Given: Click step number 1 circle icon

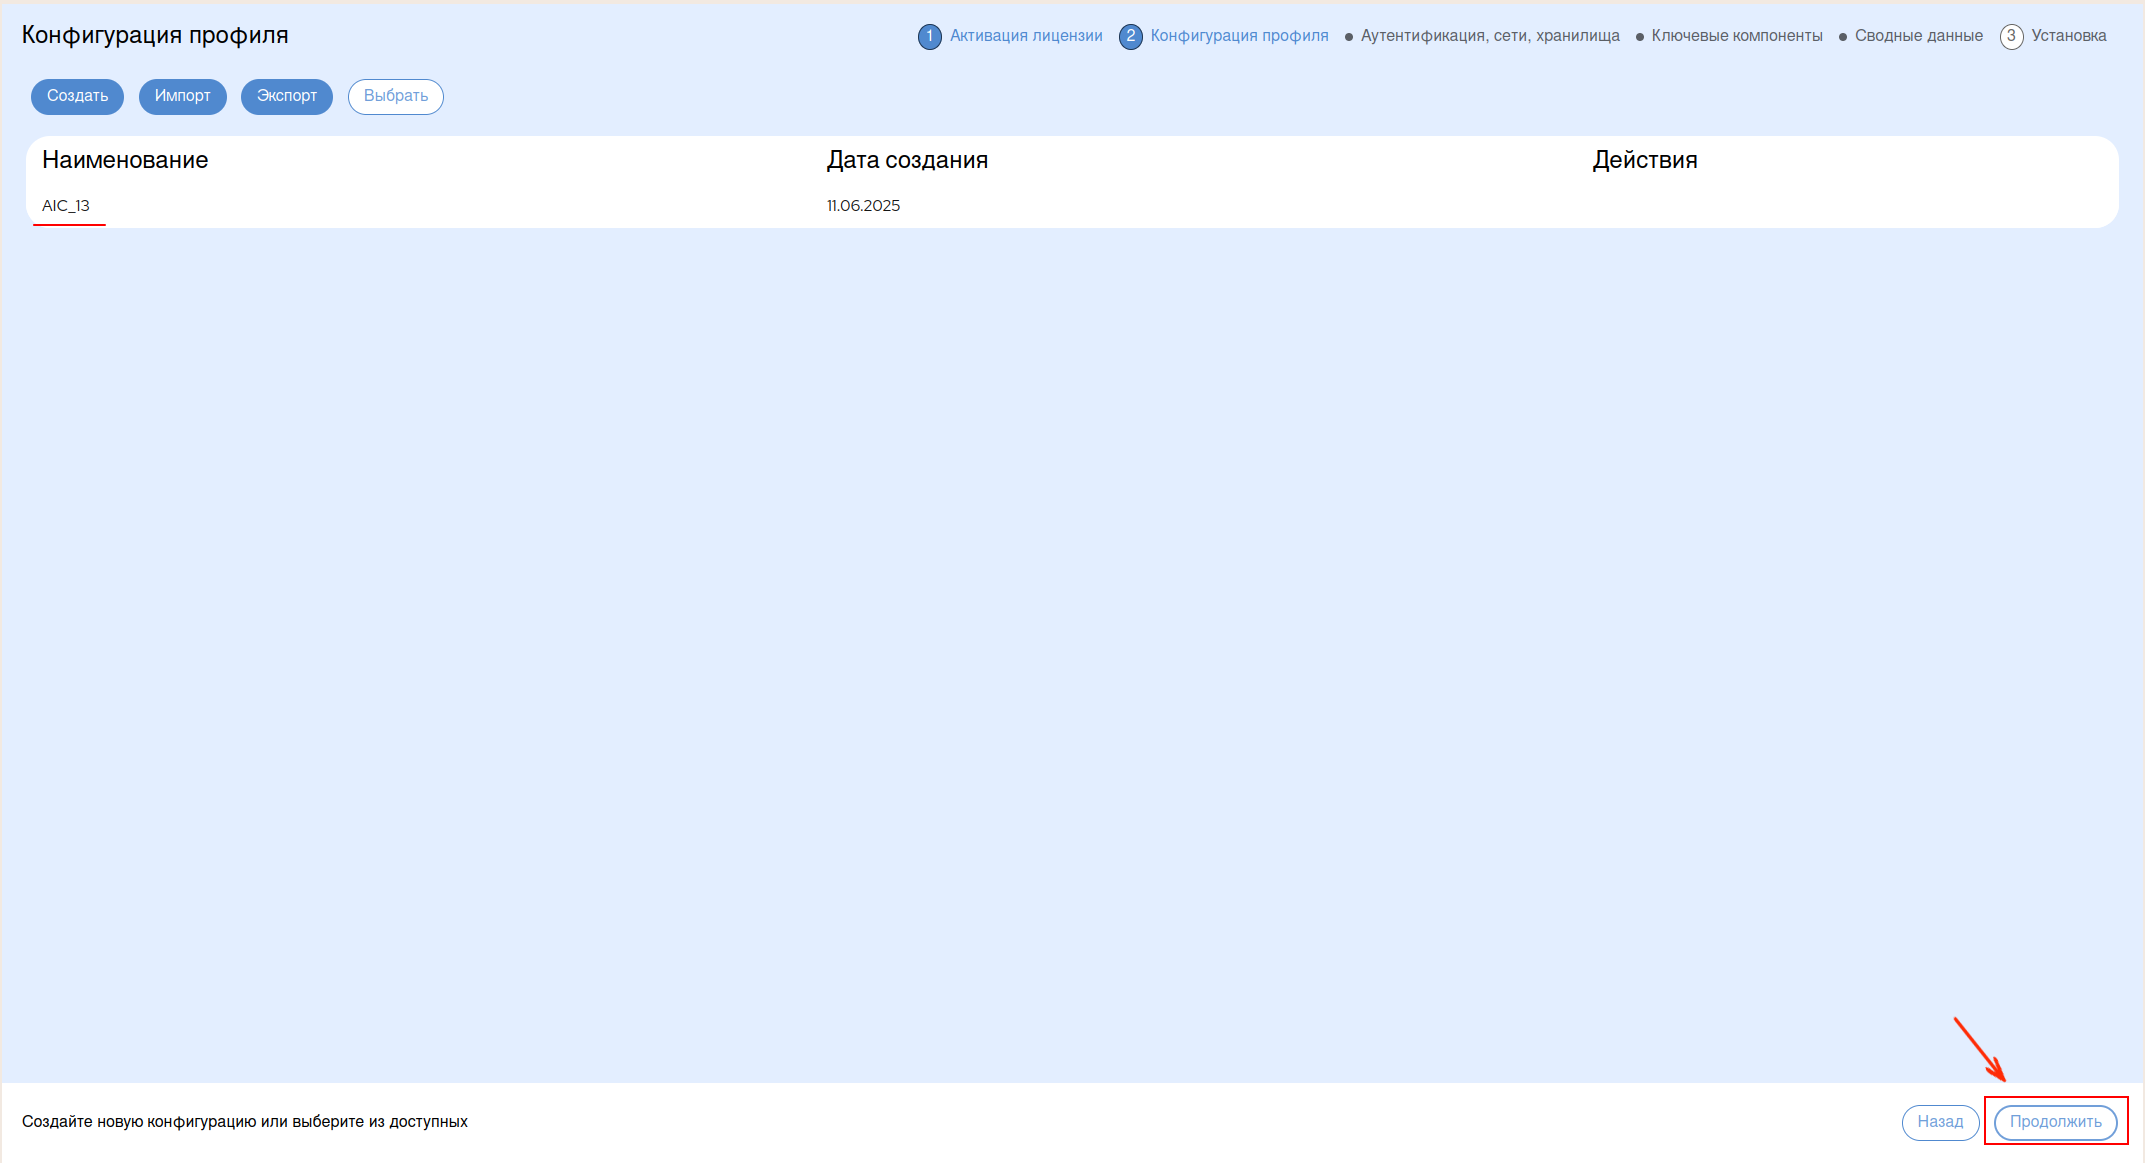Looking at the screenshot, I should pyautogui.click(x=930, y=37).
